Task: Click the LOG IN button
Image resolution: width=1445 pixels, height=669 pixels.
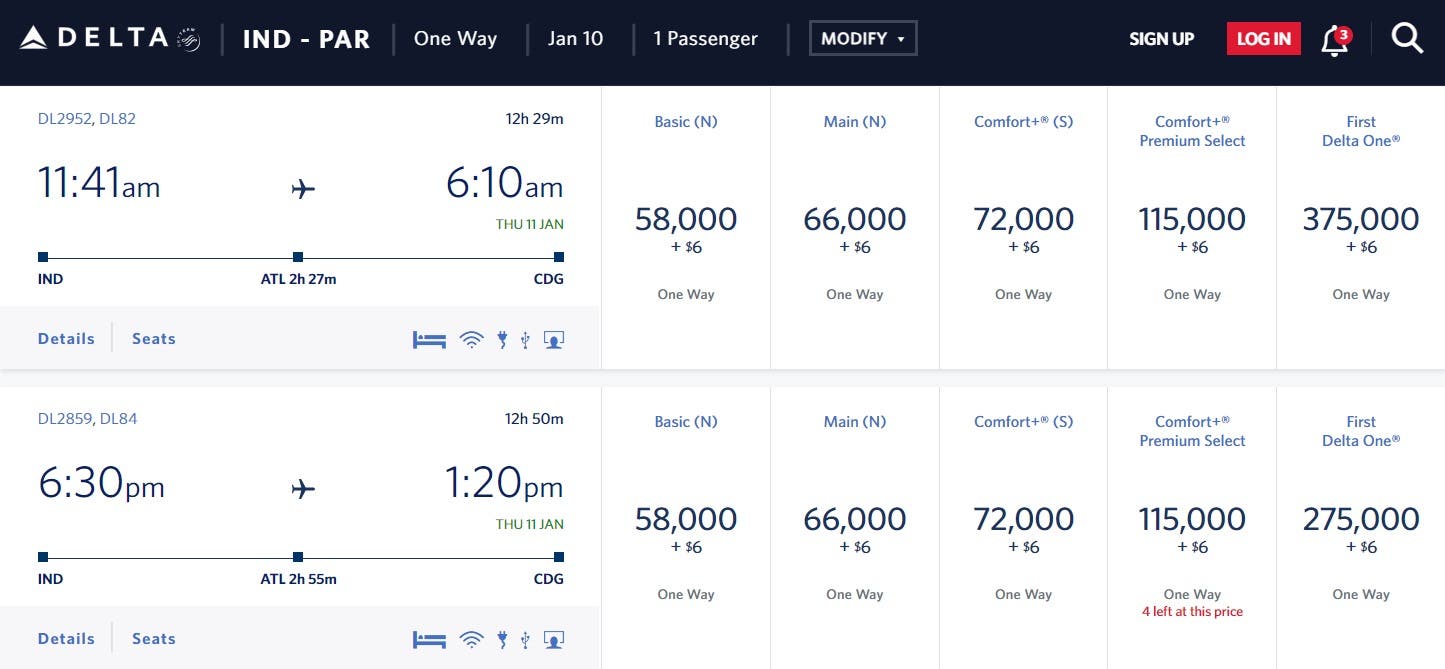Action: (x=1263, y=39)
